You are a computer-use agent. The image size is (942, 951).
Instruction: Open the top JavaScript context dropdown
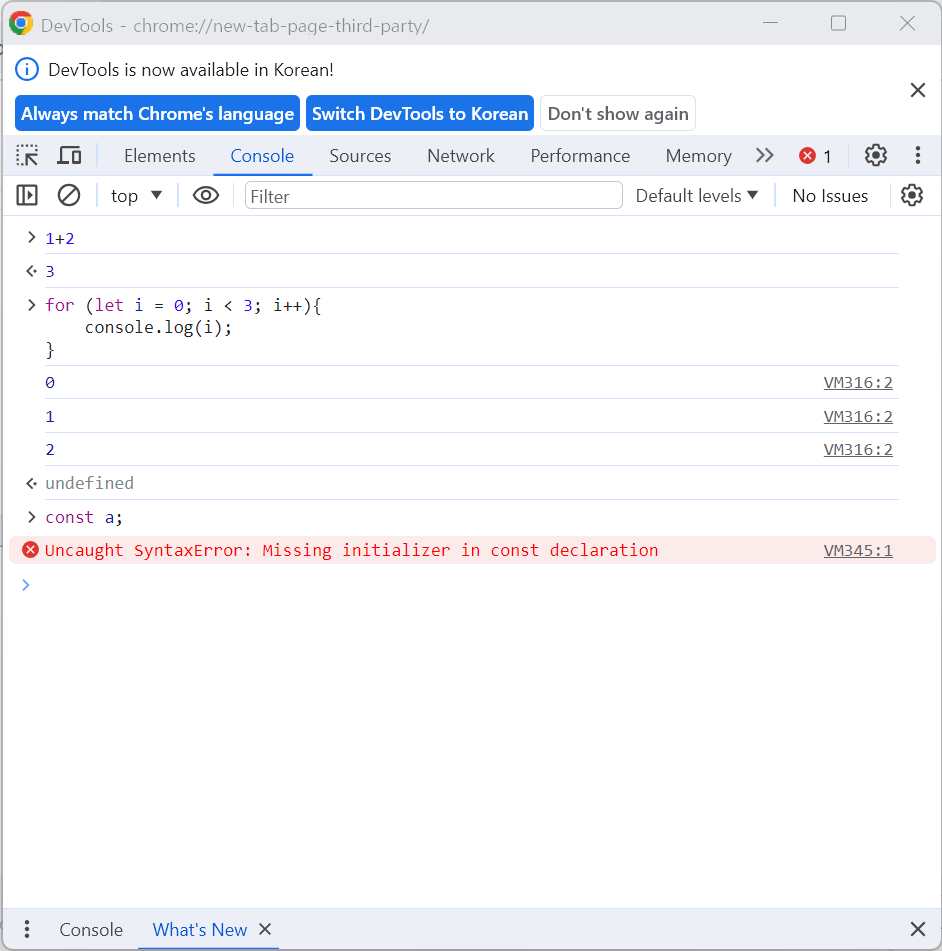tap(136, 195)
